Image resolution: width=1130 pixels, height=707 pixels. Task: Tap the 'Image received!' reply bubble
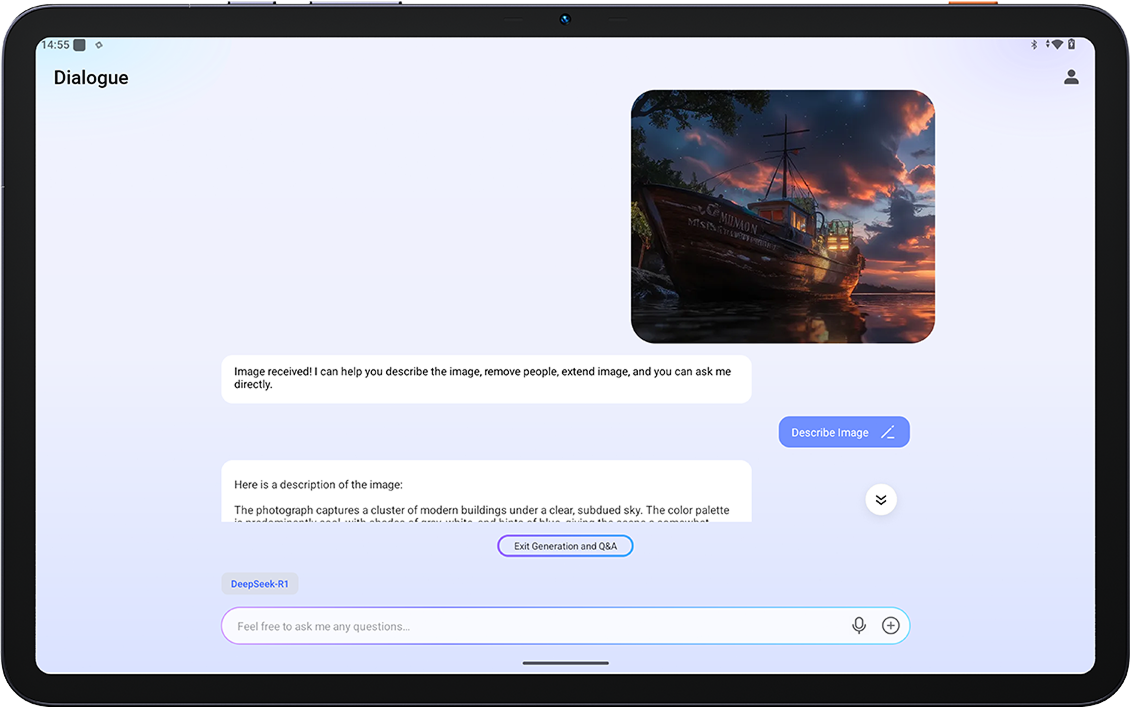point(485,378)
